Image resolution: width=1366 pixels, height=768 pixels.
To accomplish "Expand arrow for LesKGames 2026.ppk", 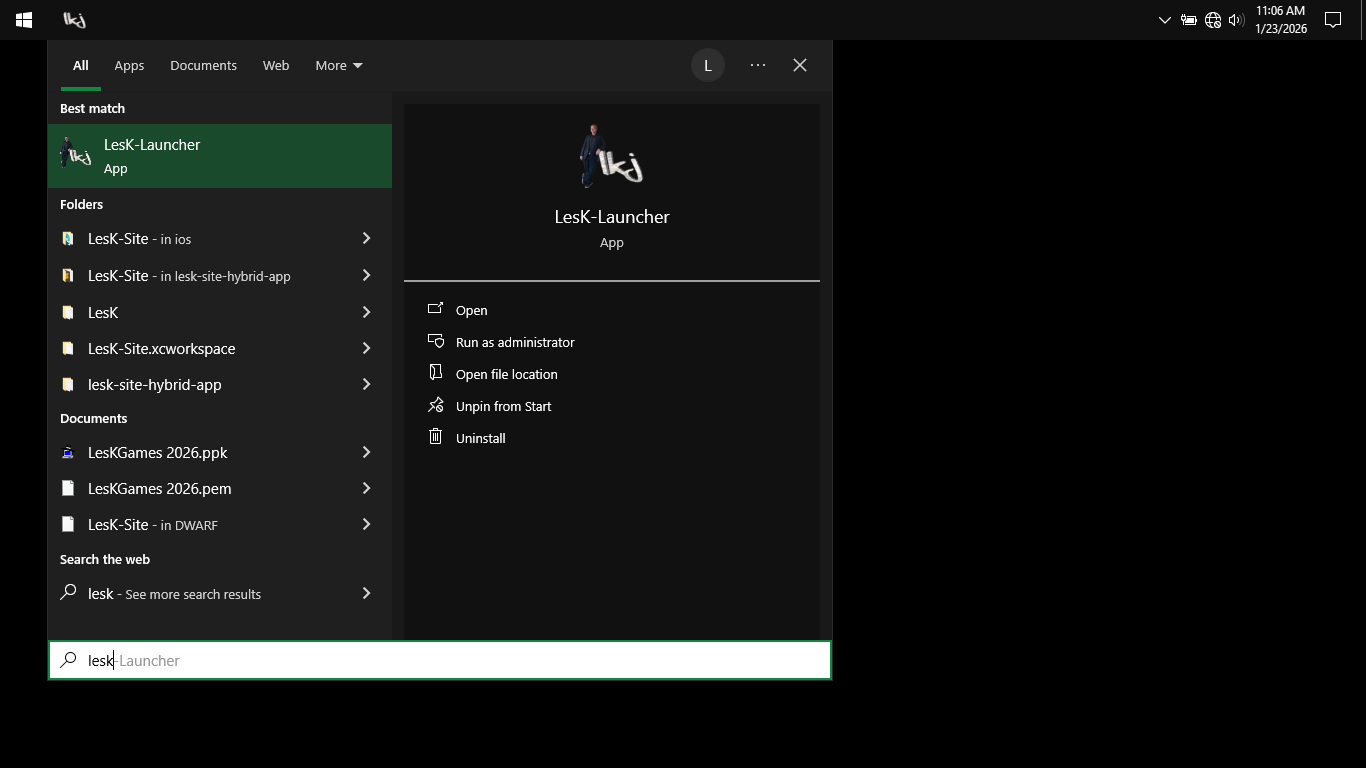I will click(x=366, y=453).
